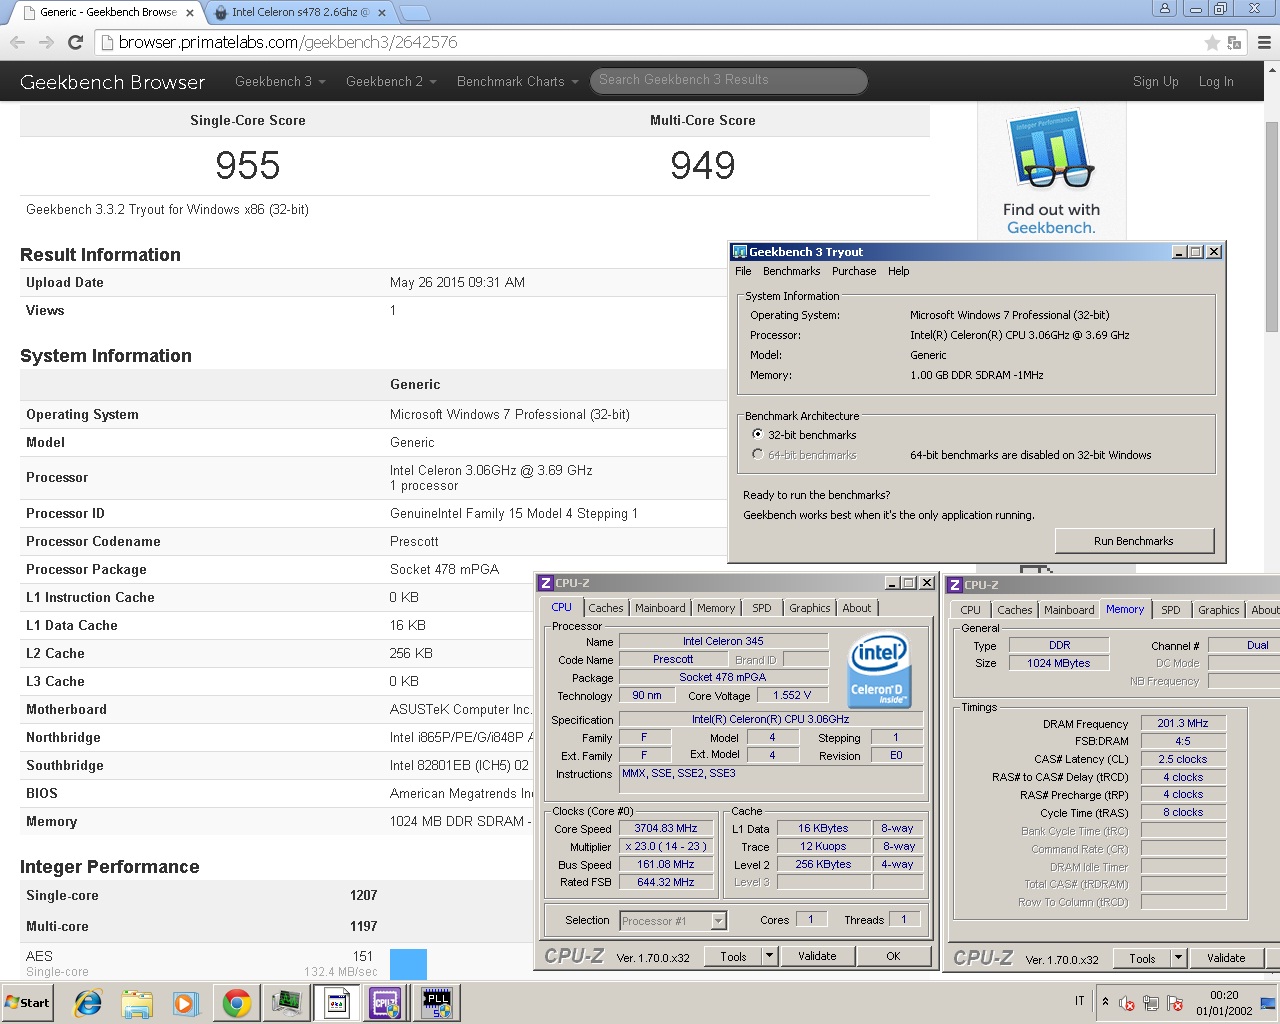Open the Processor #1 selection combo box
This screenshot has height=1024, width=1280.
[673, 921]
